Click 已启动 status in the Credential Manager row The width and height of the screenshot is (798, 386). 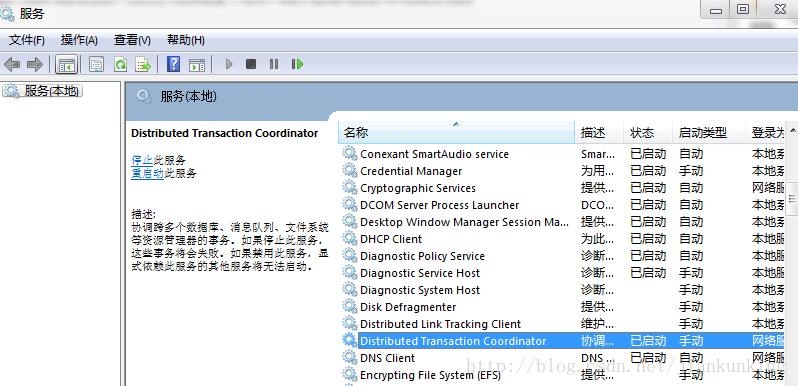click(x=648, y=171)
